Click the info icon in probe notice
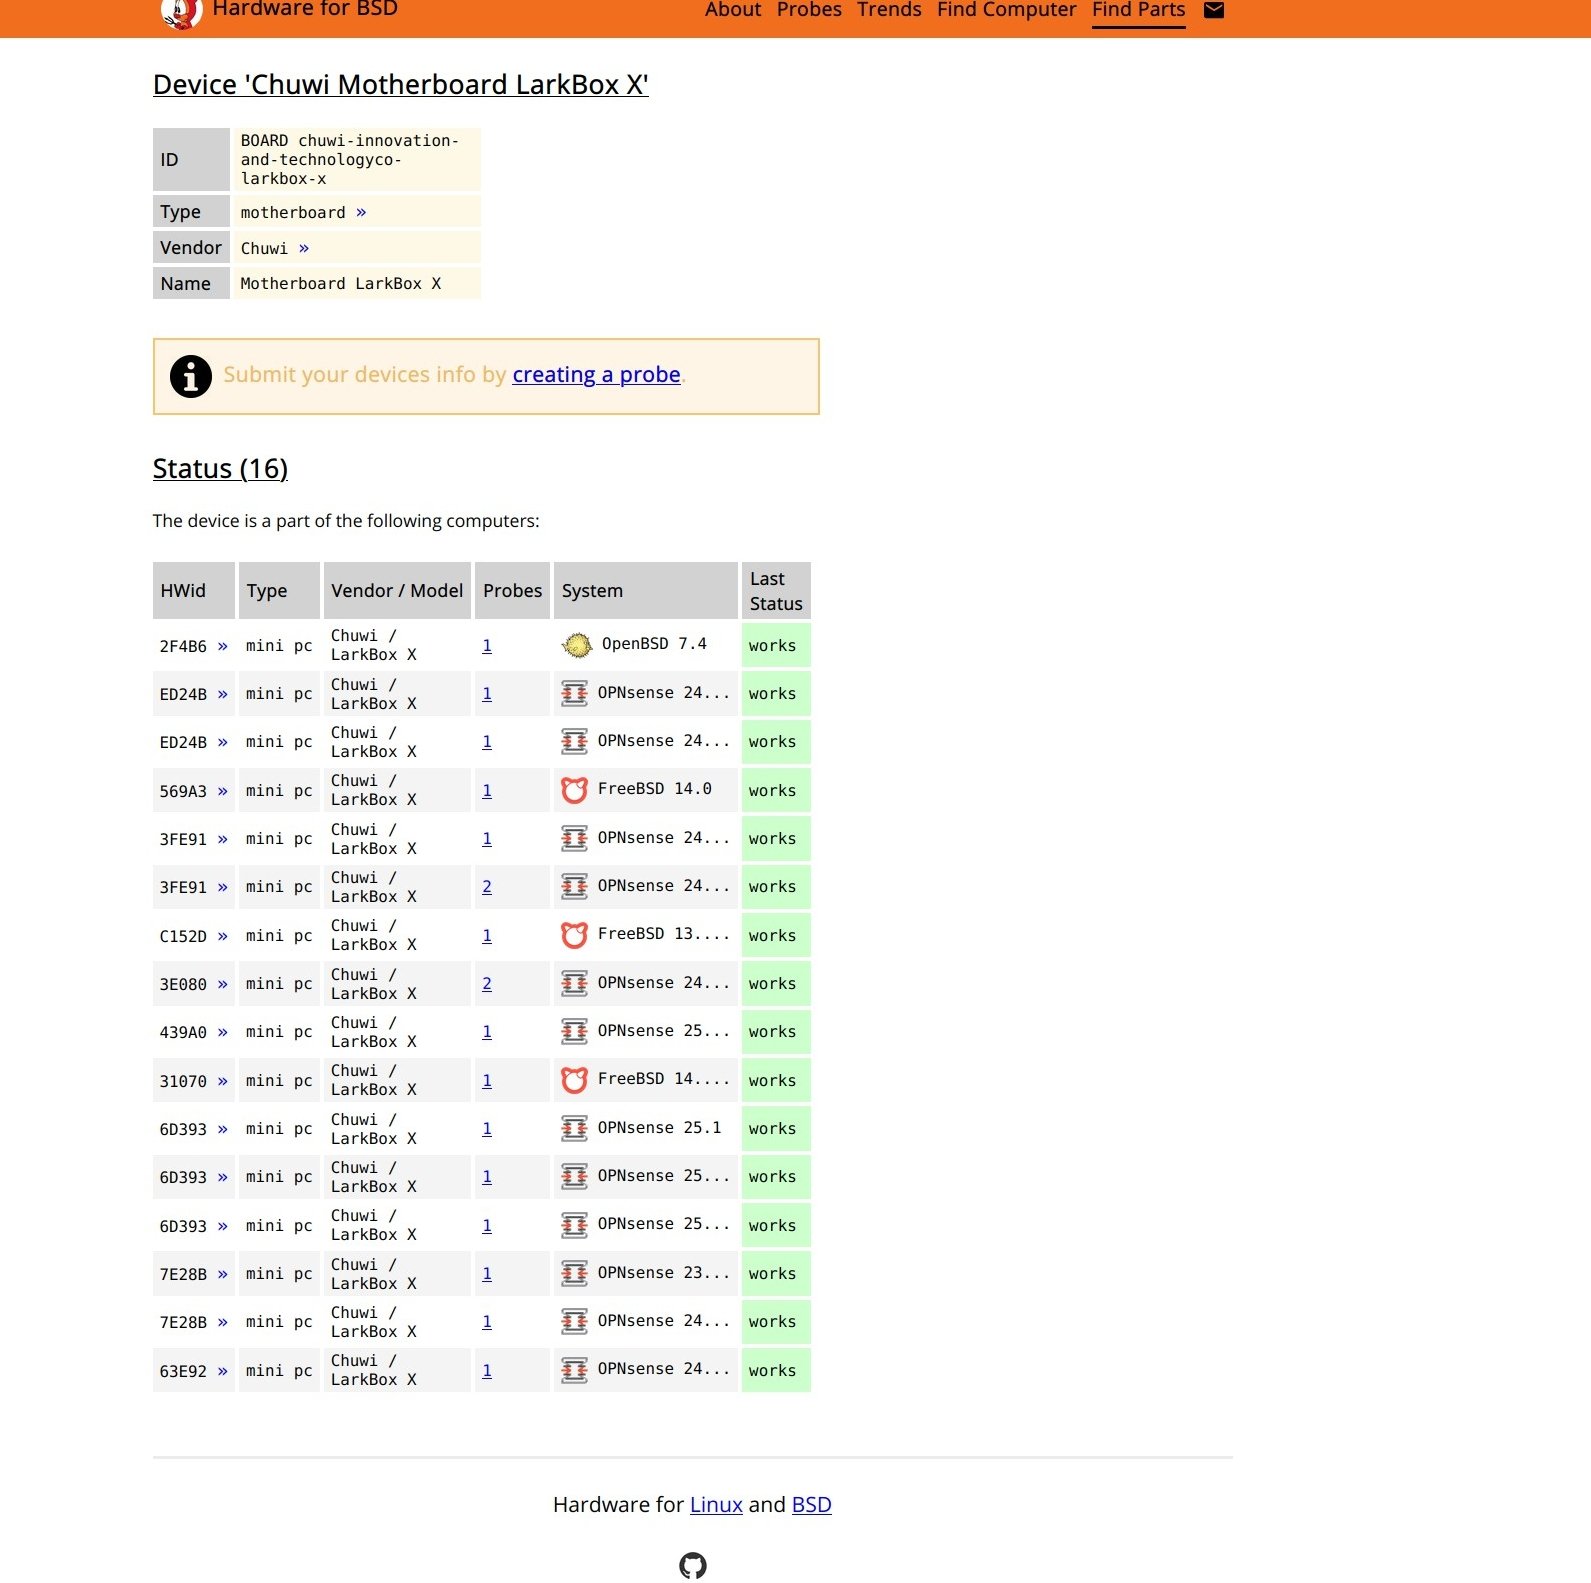The image size is (1591, 1583). (x=190, y=377)
